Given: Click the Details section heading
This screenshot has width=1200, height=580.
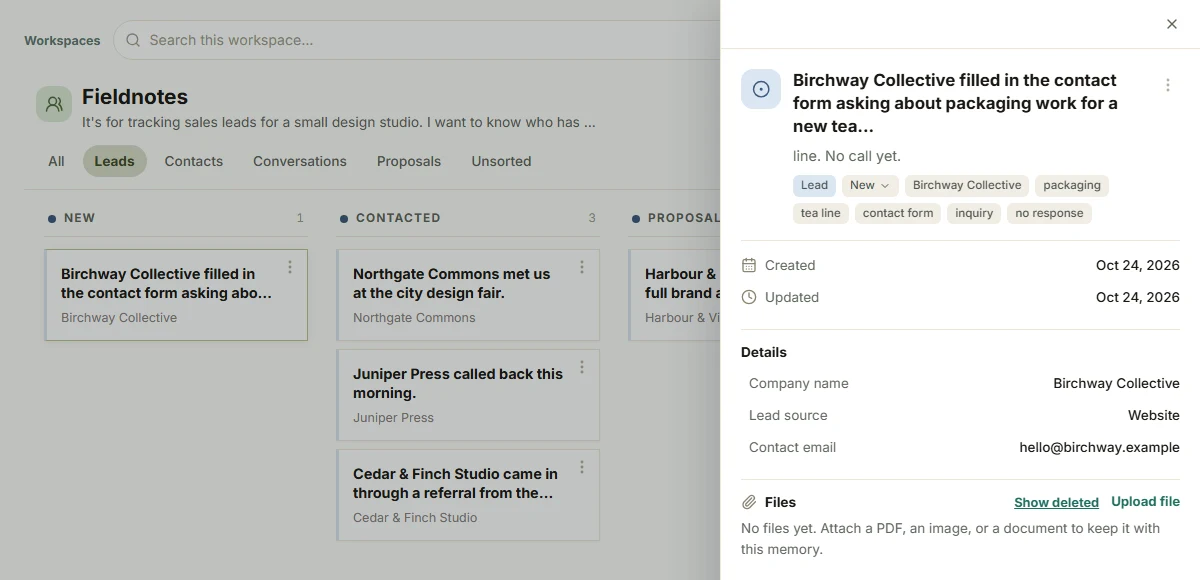Looking at the screenshot, I should pyautogui.click(x=764, y=352).
